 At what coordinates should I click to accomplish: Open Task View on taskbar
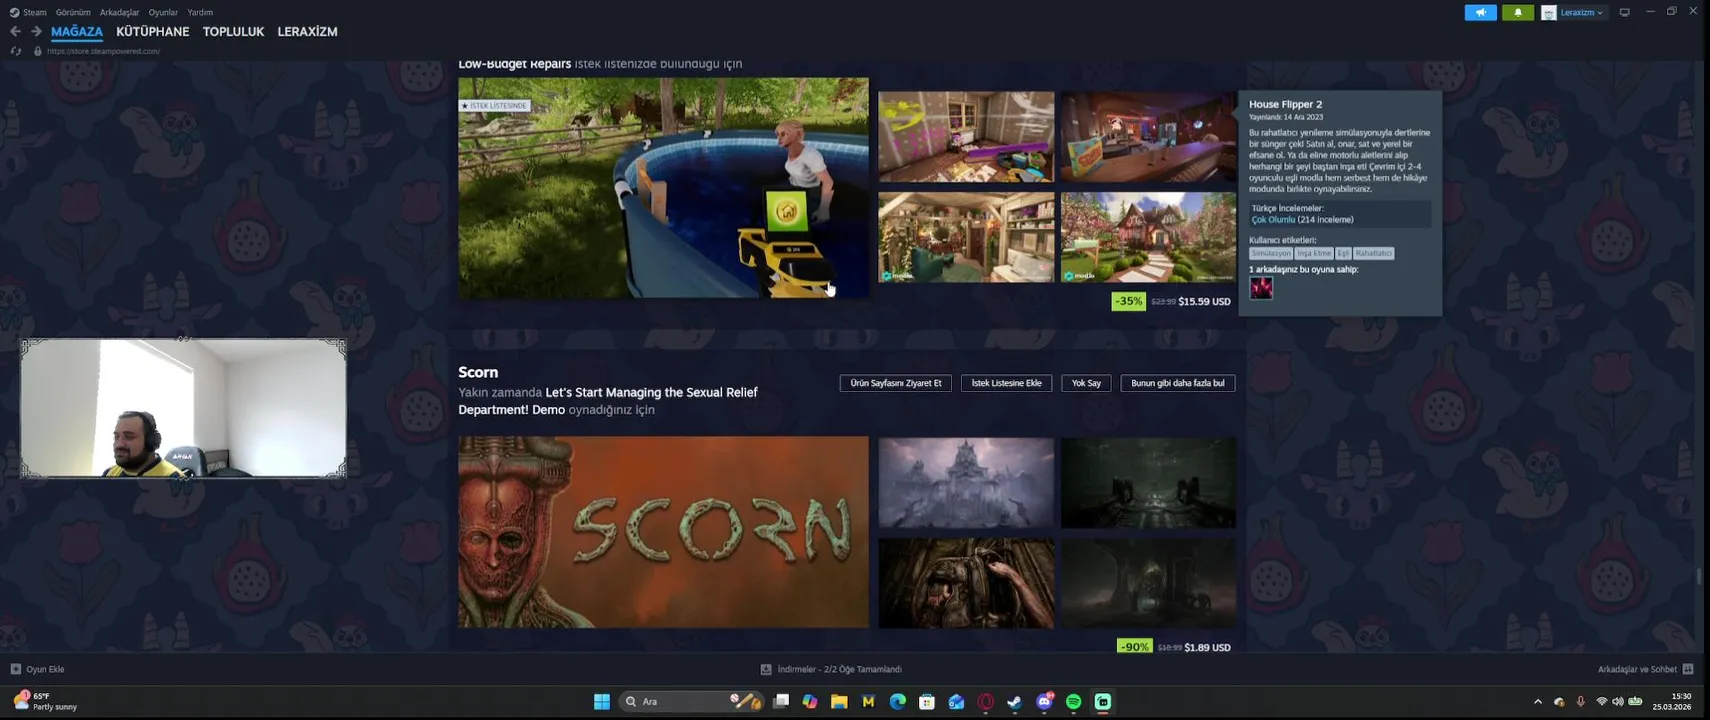(x=781, y=702)
